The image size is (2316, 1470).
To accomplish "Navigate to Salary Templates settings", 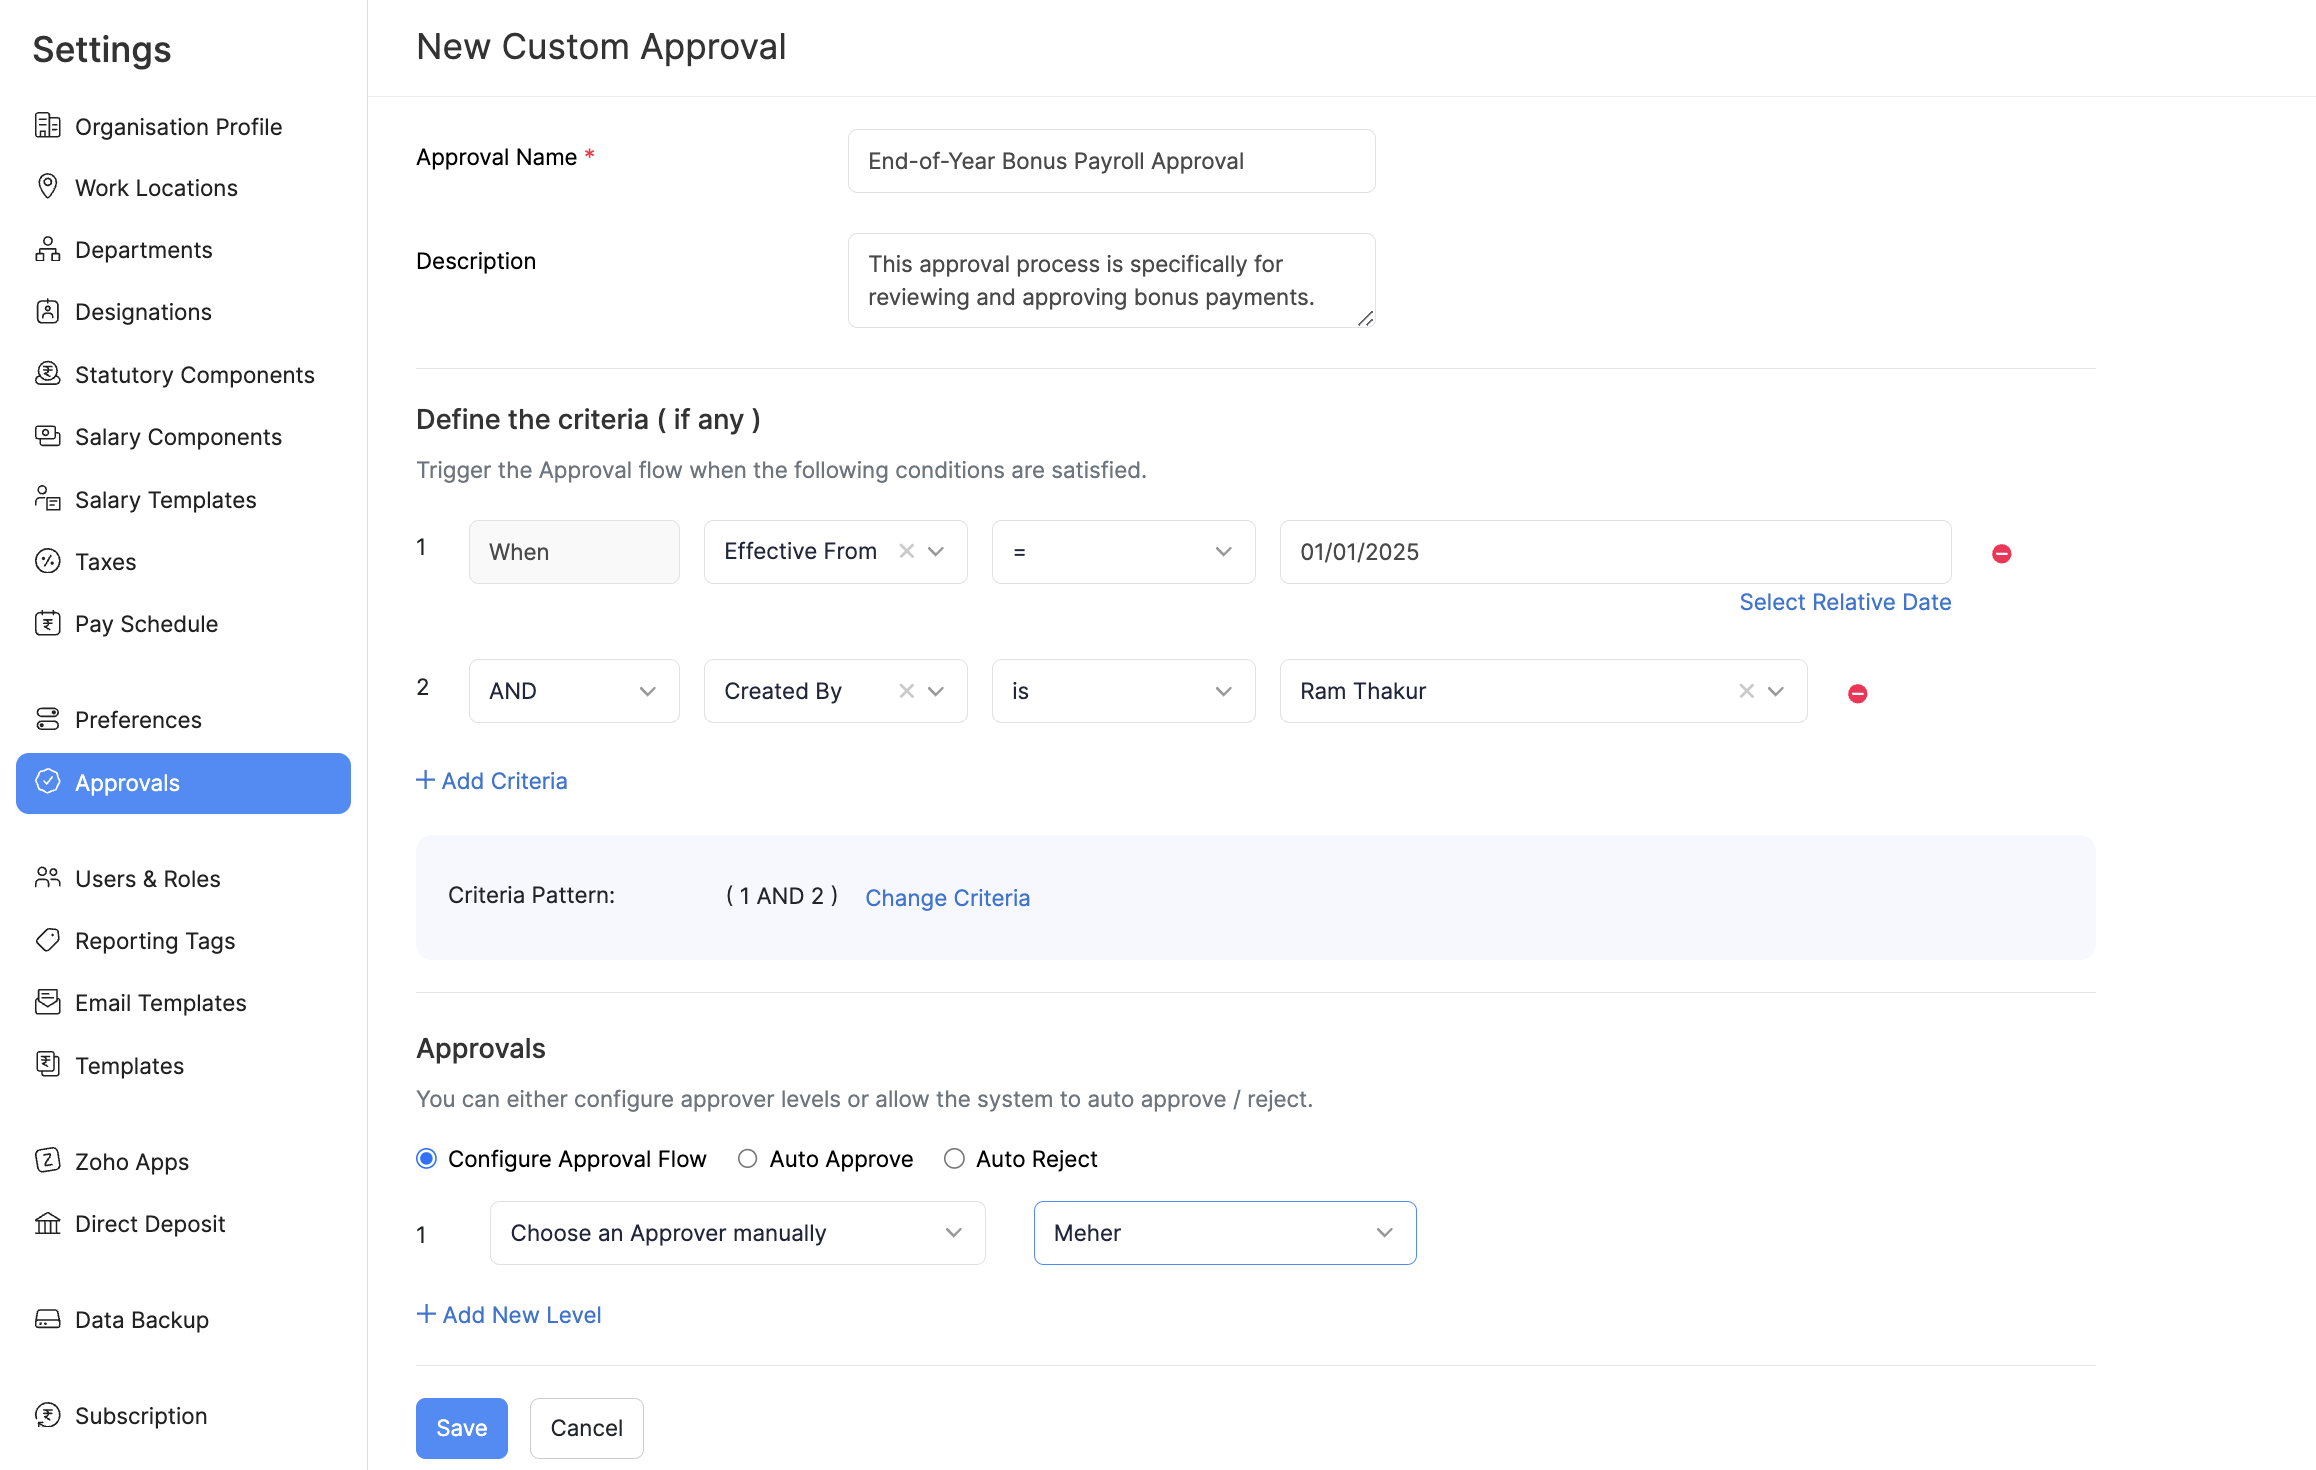I will [164, 499].
